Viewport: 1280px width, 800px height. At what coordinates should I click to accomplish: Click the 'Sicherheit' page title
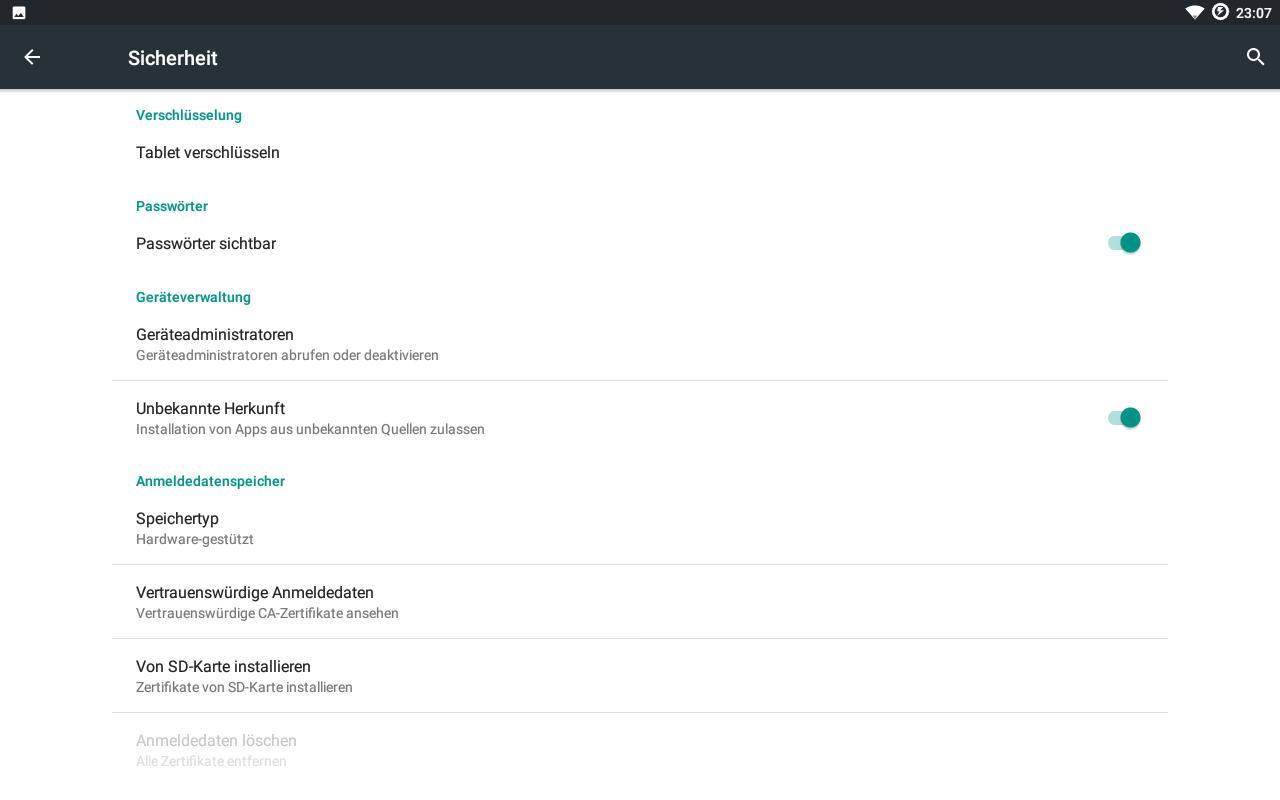point(173,58)
